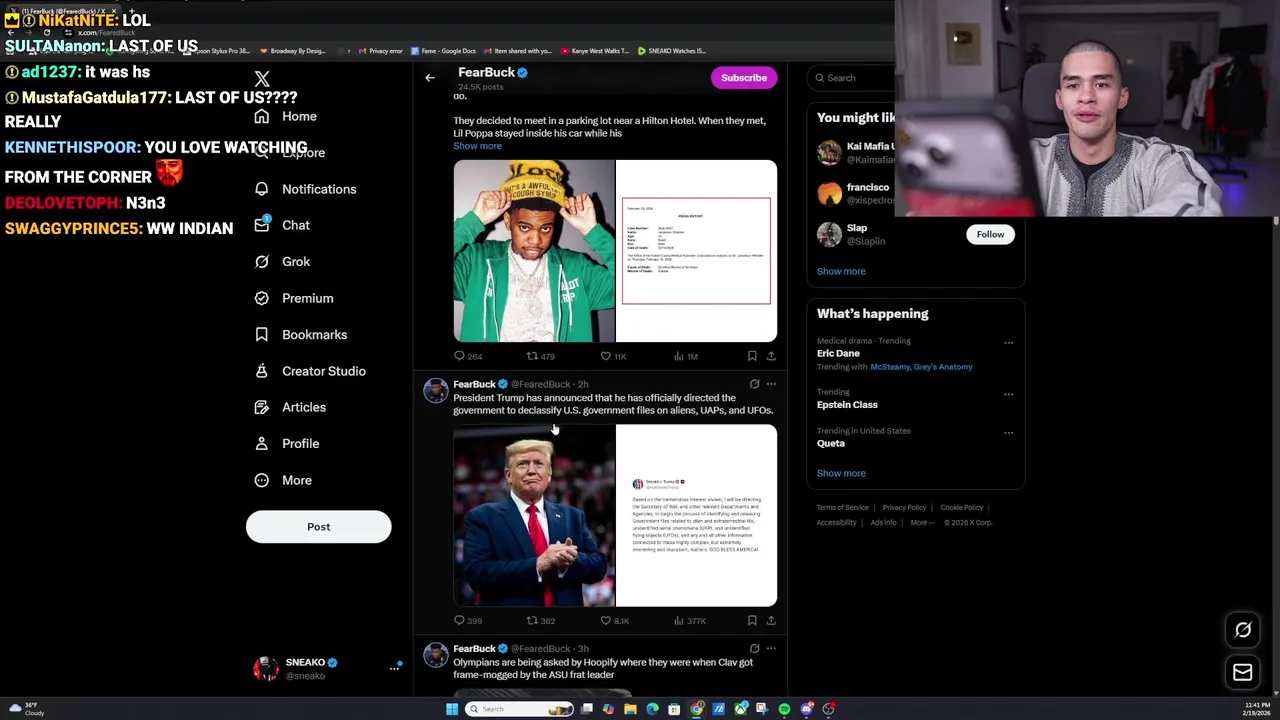Open Kanye West Walks bookmark
This screenshot has width=1280, height=720.
pos(595,51)
